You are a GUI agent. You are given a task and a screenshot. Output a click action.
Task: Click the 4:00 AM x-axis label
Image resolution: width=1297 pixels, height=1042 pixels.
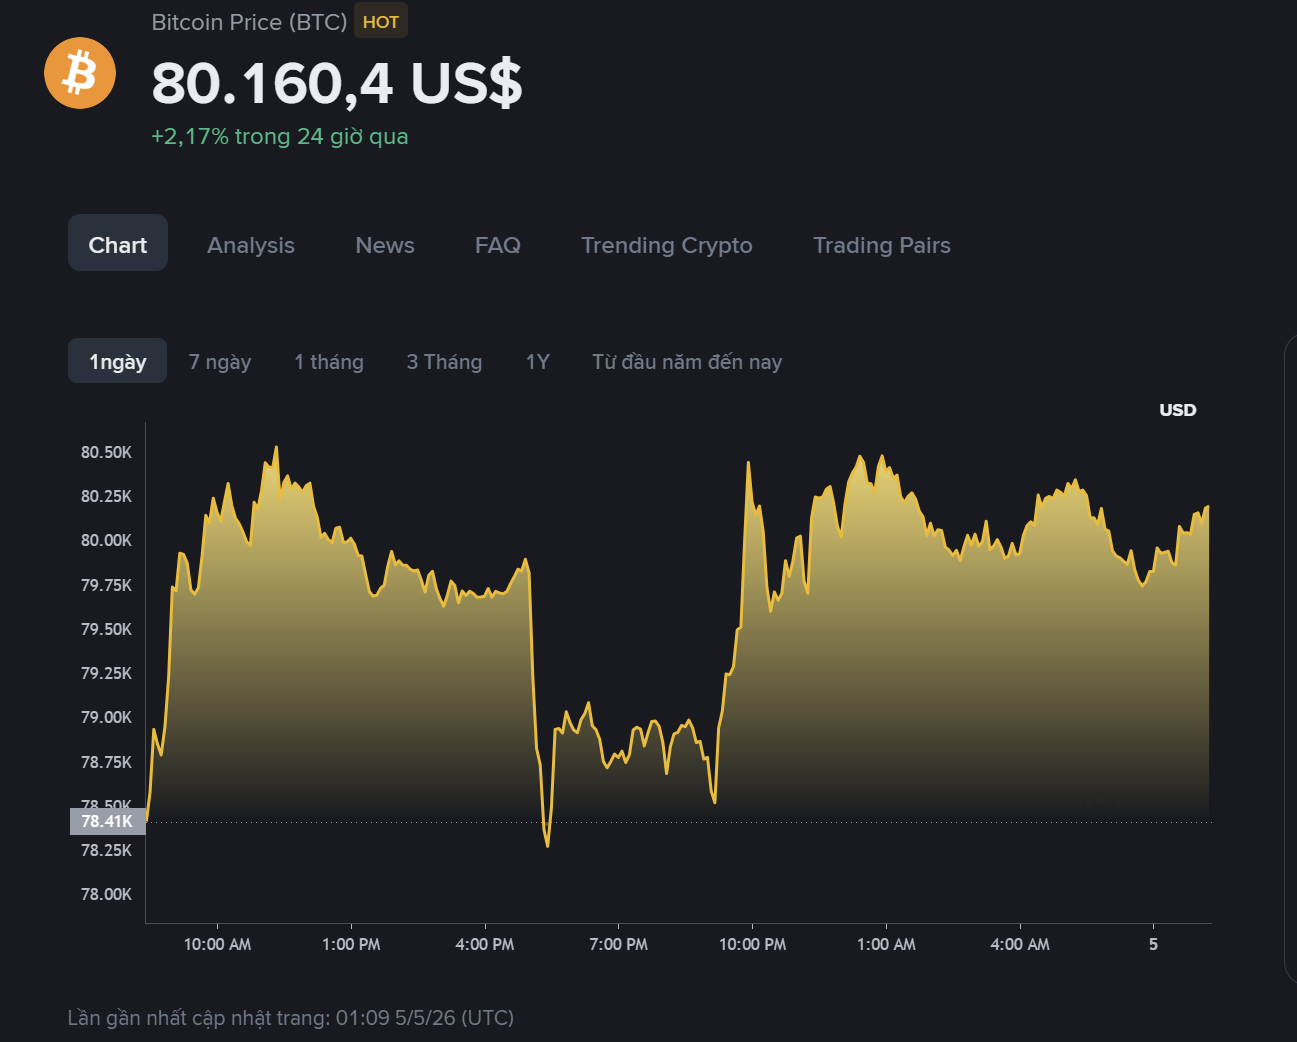pyautogui.click(x=1020, y=944)
